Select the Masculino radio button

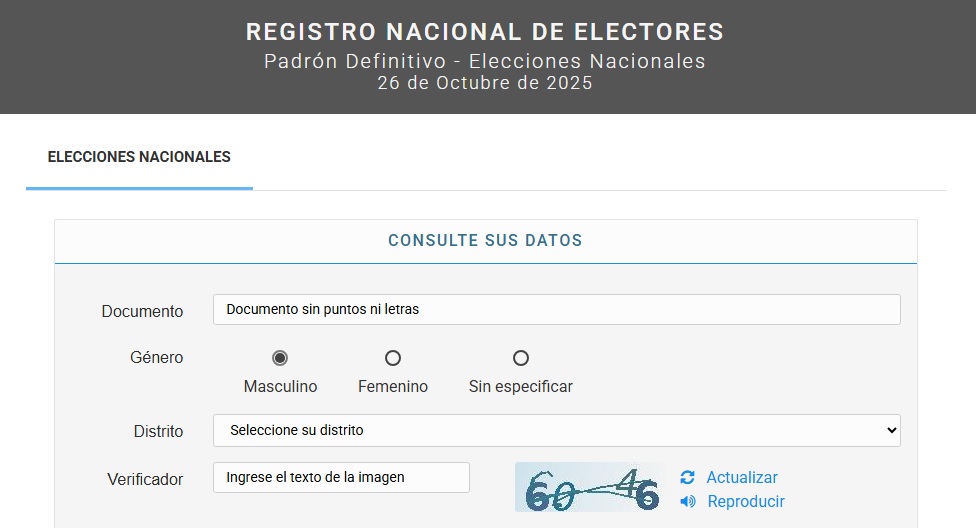280,358
